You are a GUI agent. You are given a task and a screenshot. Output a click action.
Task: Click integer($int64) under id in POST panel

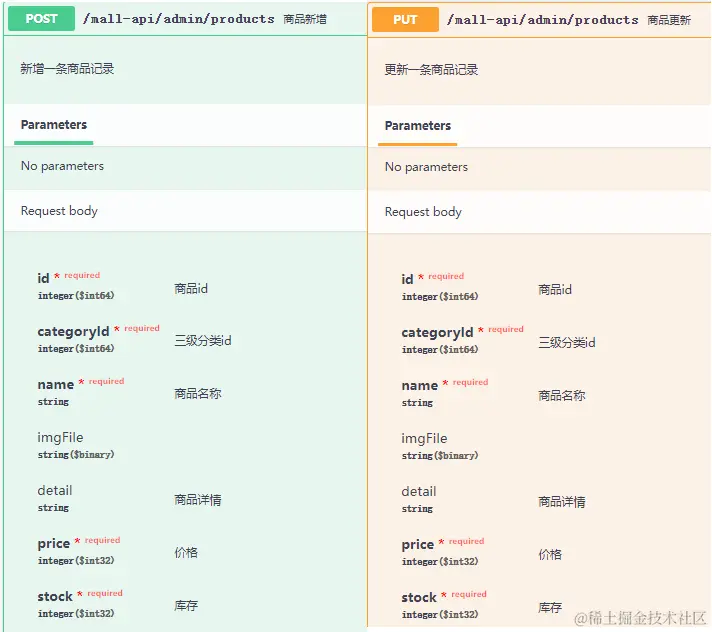click(76, 296)
